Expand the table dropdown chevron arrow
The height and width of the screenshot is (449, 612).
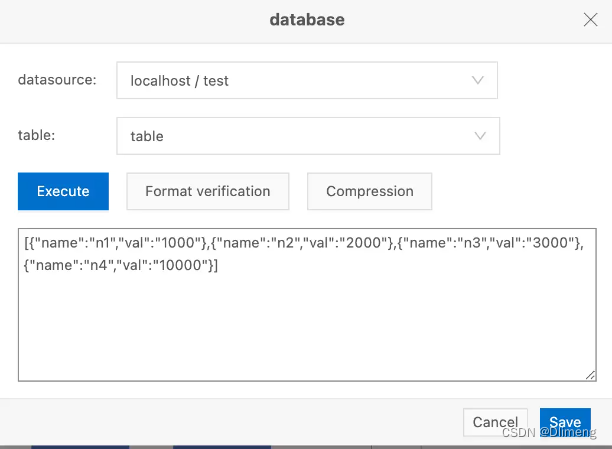pyautogui.click(x=480, y=135)
